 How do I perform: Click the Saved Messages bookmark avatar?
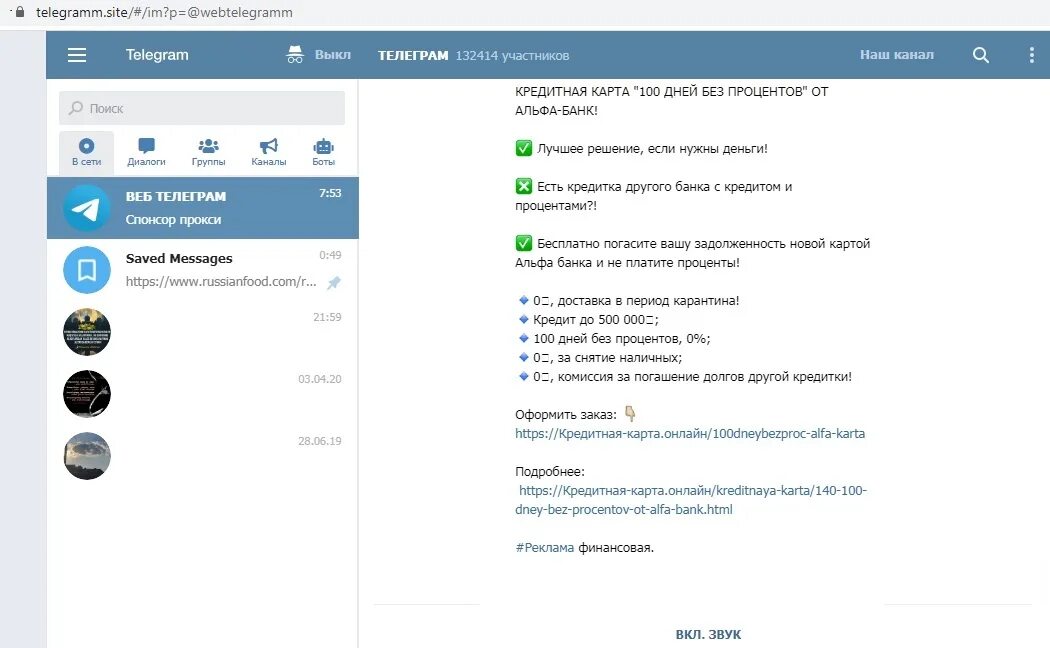(x=87, y=270)
